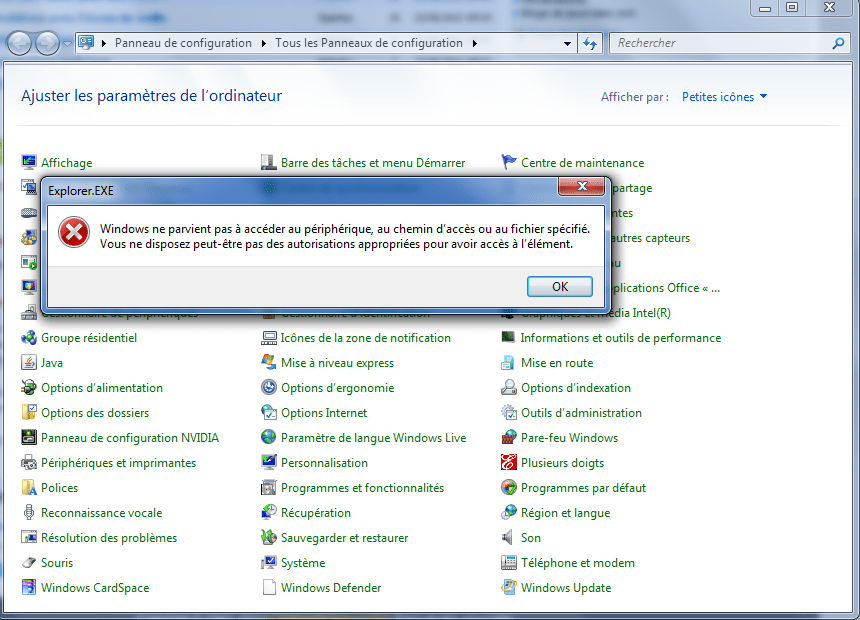Screen dimensions: 860x620
Task: Click the Back navigation button
Action: point(20,43)
